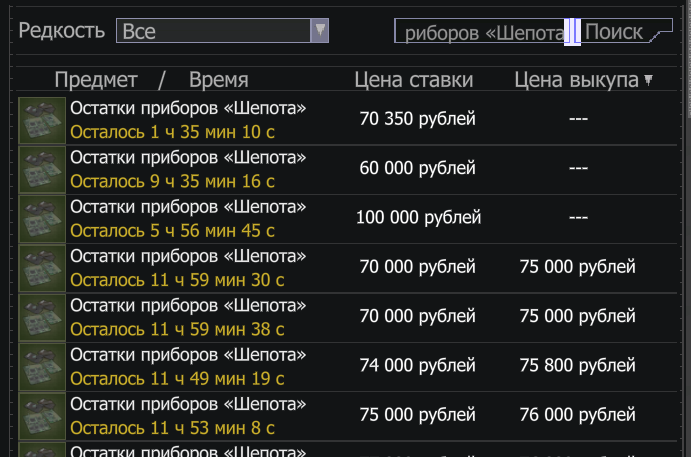Click item icon of lot with 11 h 59 min 38 s left
The image size is (691, 457).
click(42, 317)
